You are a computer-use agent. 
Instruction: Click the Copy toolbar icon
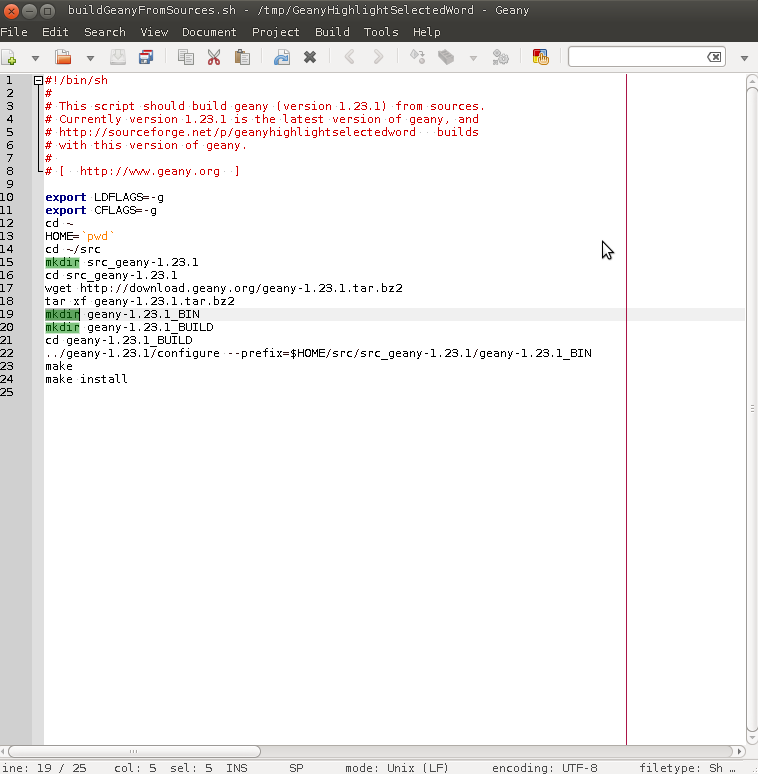185,58
